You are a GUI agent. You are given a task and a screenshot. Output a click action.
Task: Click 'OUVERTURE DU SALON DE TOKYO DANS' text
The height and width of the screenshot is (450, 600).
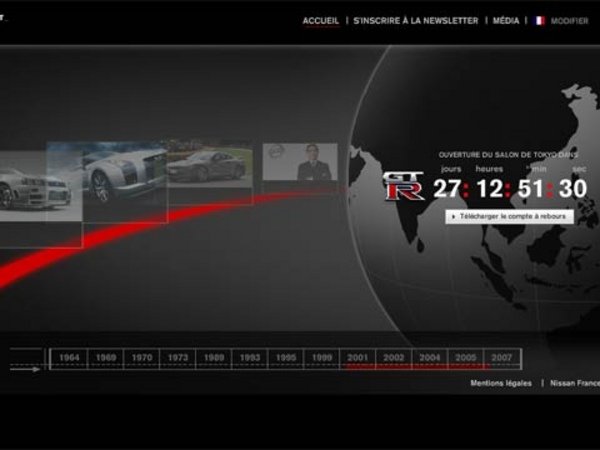[508, 155]
